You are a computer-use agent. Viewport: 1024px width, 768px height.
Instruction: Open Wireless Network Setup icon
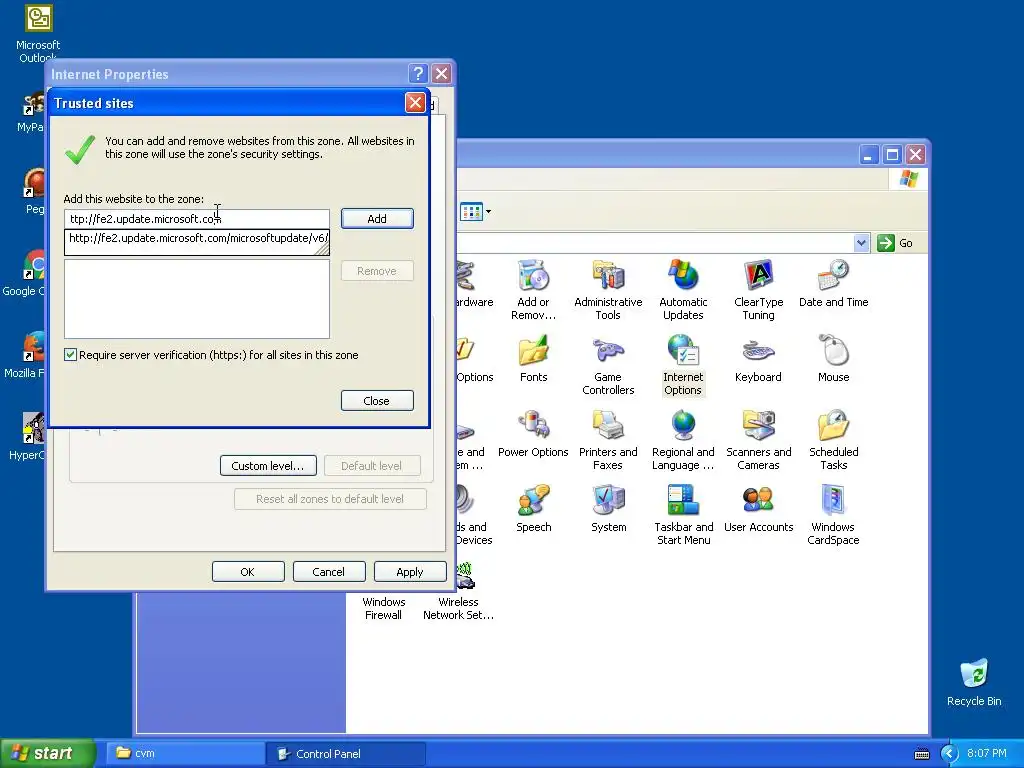[458, 590]
